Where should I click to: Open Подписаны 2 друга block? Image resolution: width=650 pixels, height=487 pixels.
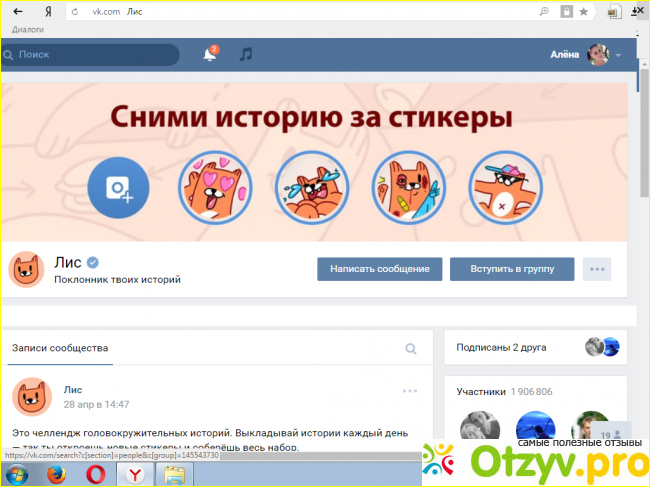(x=535, y=347)
